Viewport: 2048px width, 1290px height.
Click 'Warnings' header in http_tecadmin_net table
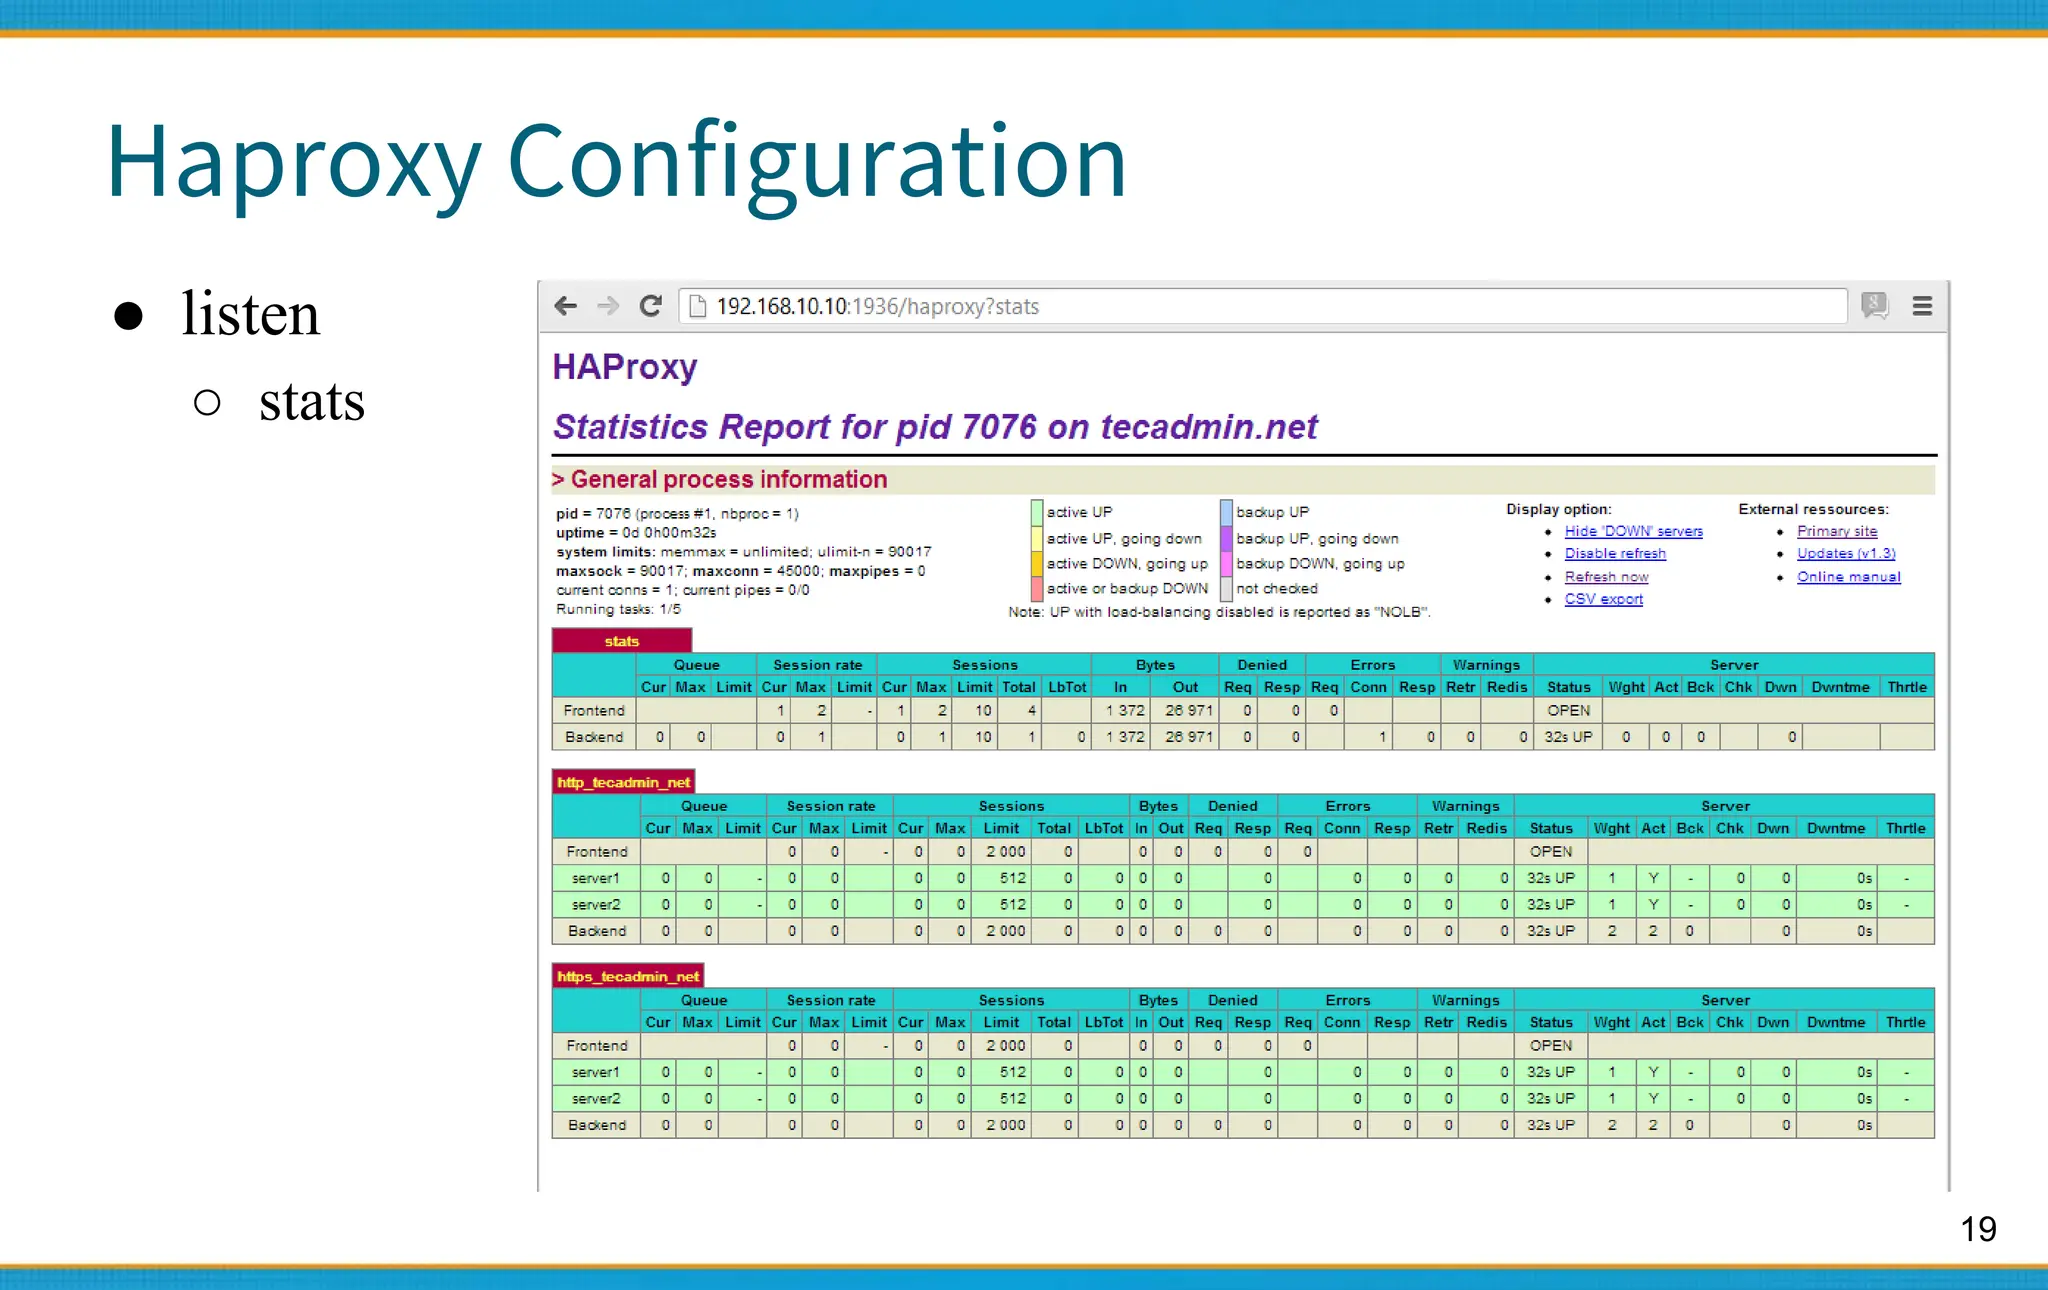pyautogui.click(x=1465, y=806)
